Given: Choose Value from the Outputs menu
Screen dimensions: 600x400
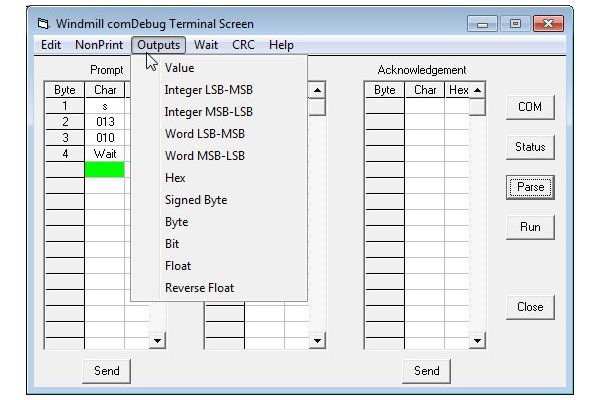Looking at the screenshot, I should [x=219, y=68].
